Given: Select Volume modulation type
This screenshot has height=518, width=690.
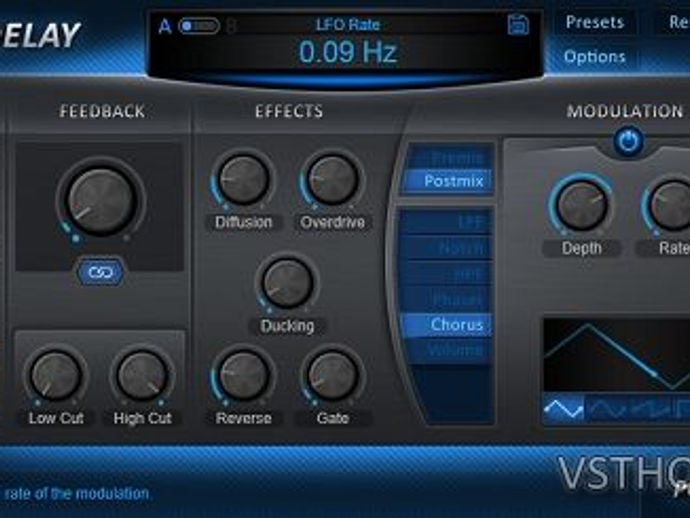Looking at the screenshot, I should click(446, 350).
